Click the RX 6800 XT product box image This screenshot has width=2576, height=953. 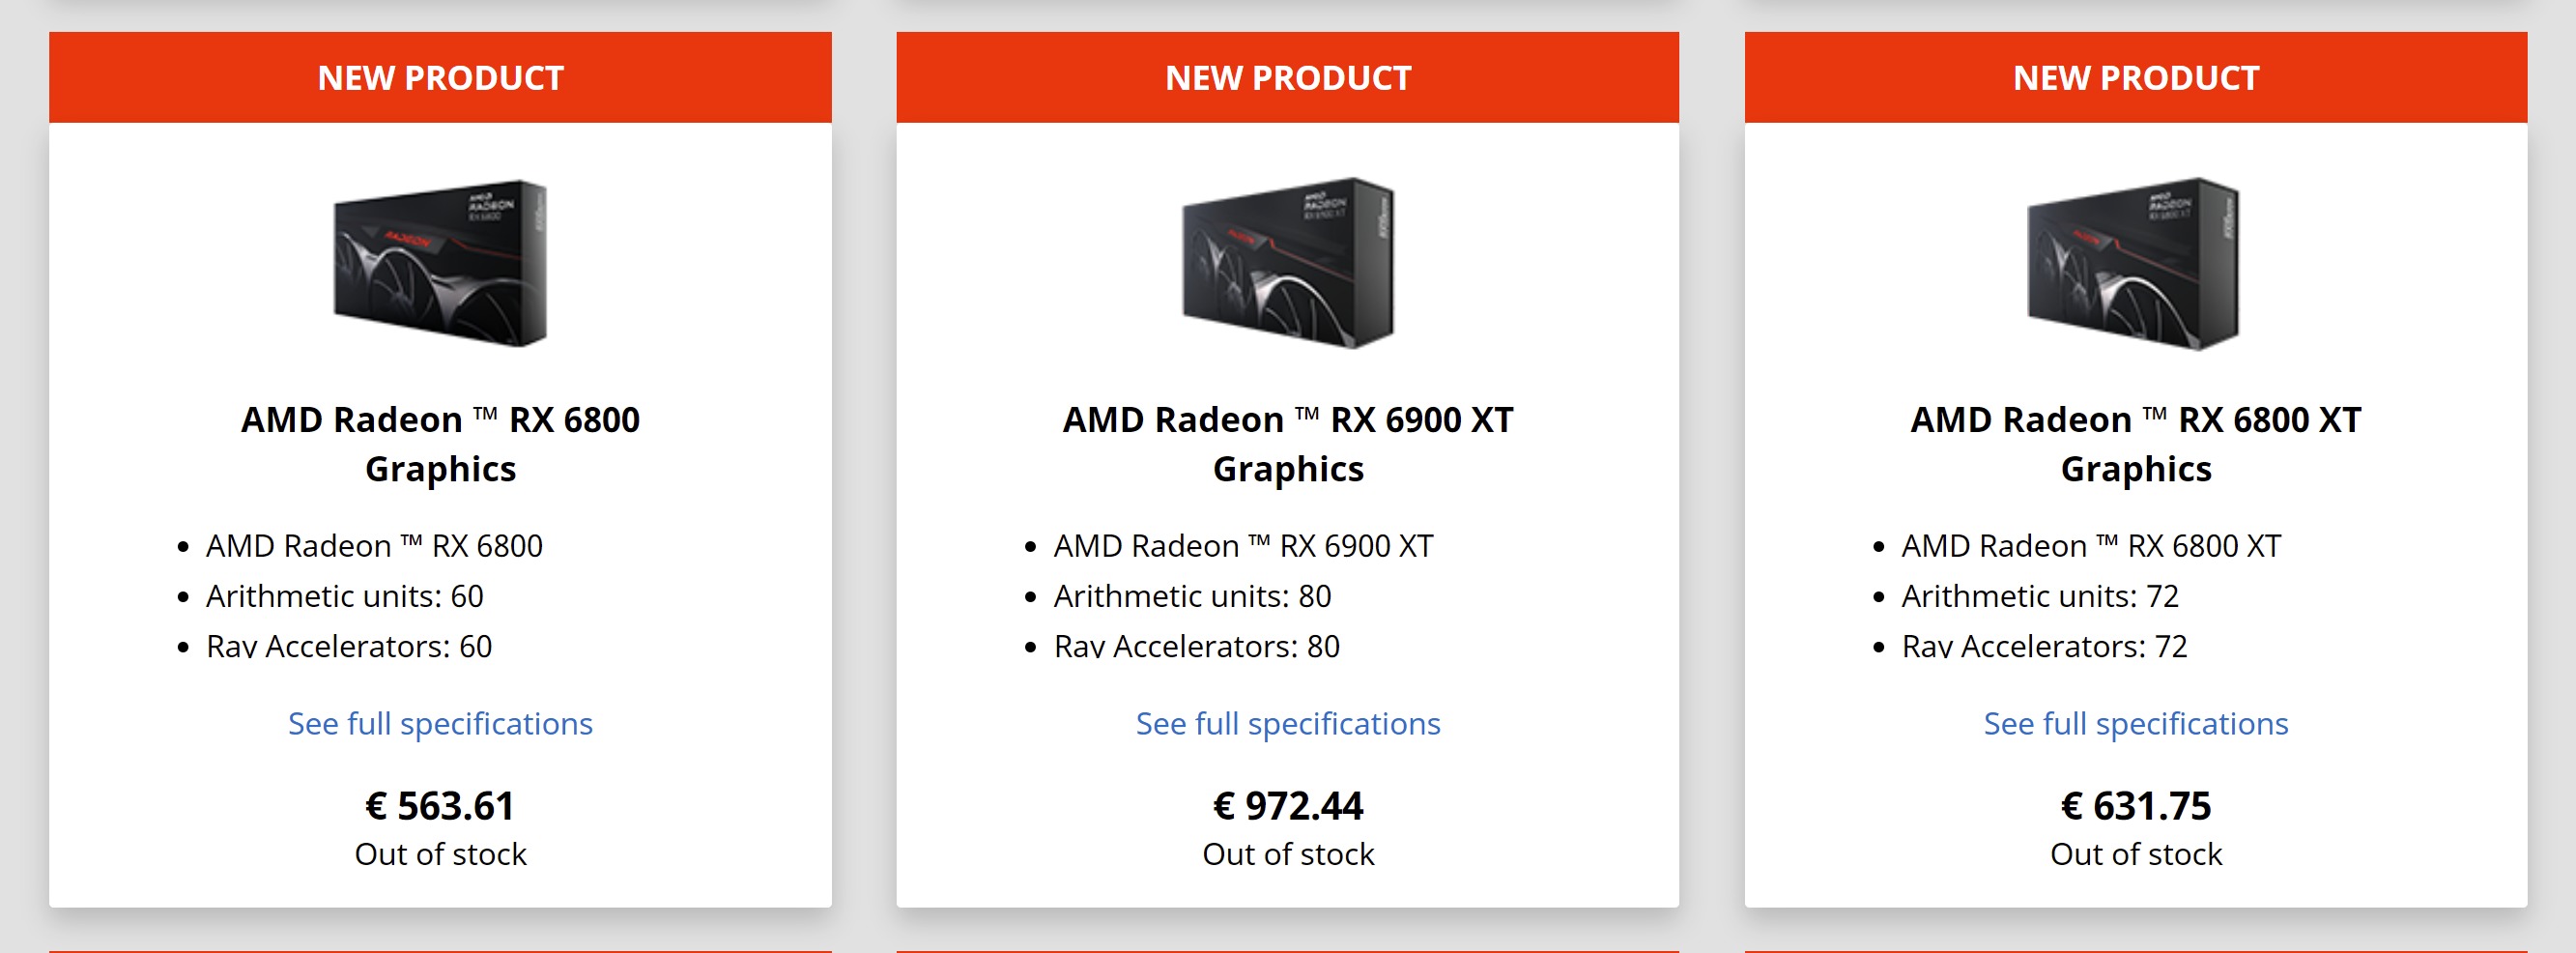pyautogui.click(x=2134, y=263)
